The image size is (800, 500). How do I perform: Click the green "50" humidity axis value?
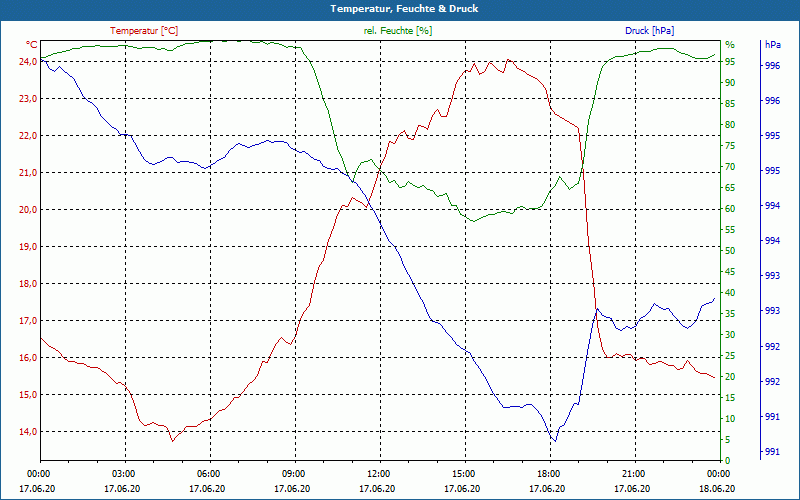730,251
